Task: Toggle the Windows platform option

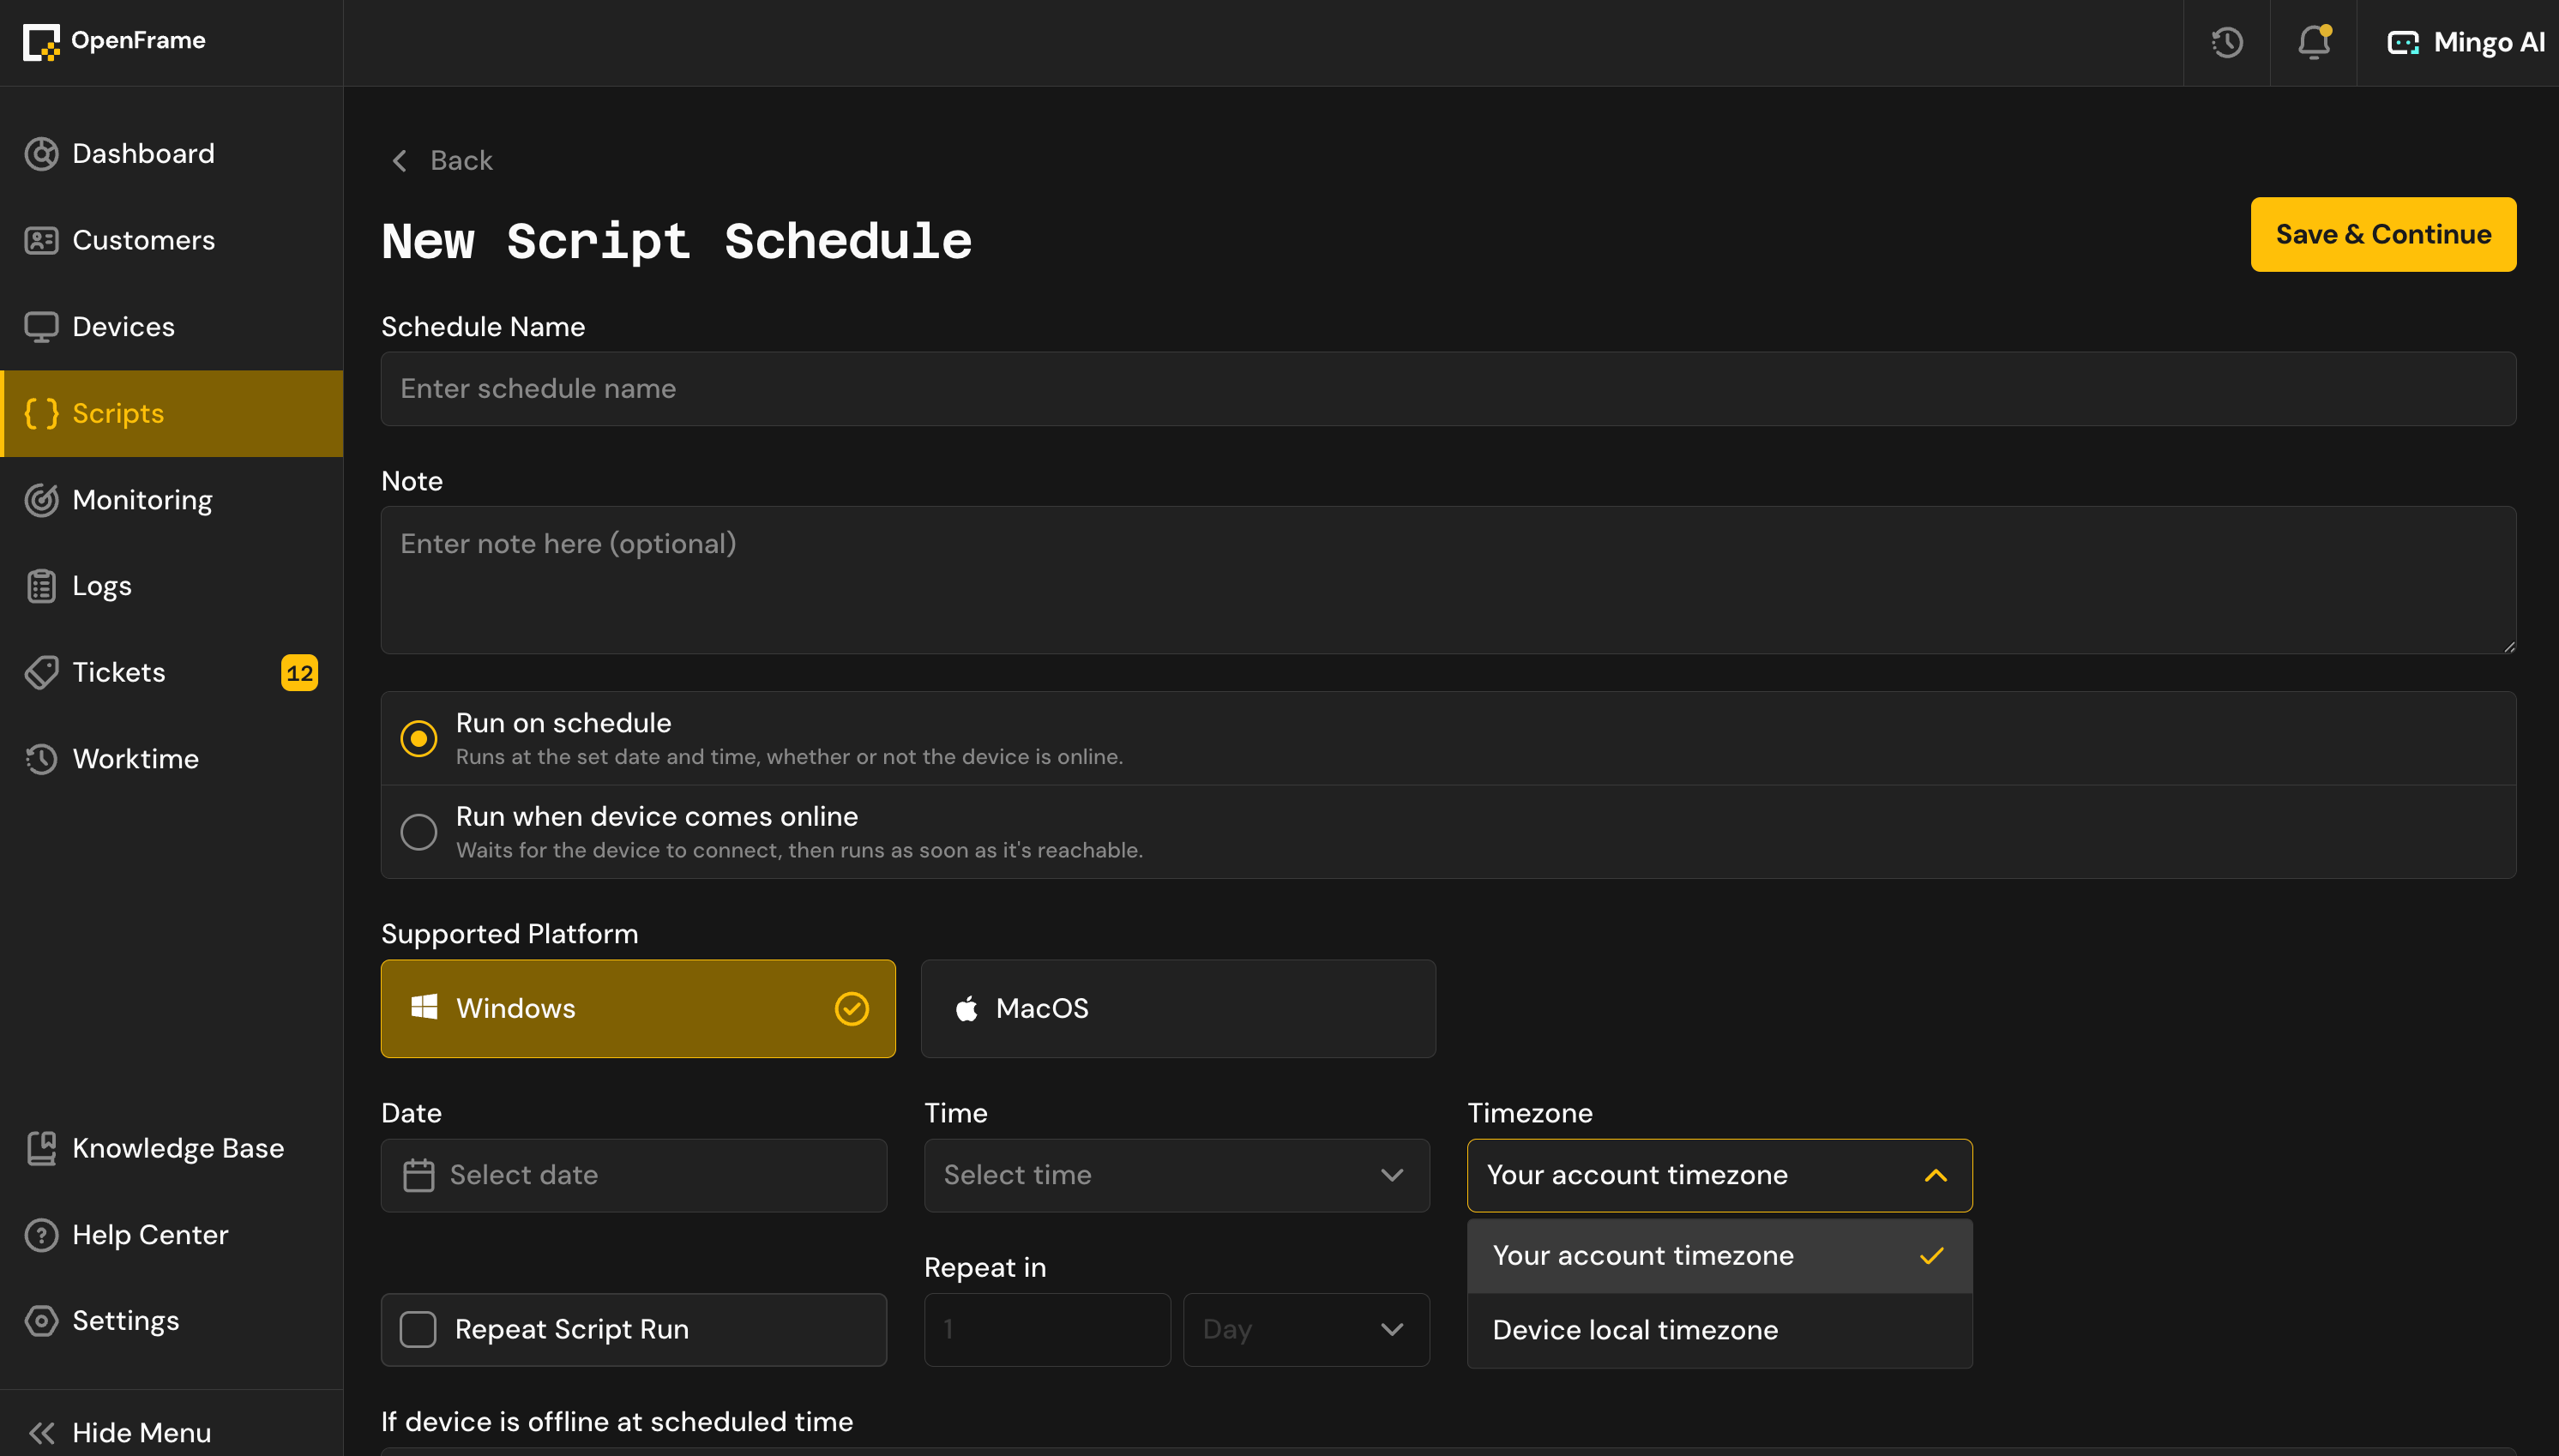Action: [x=638, y=1008]
